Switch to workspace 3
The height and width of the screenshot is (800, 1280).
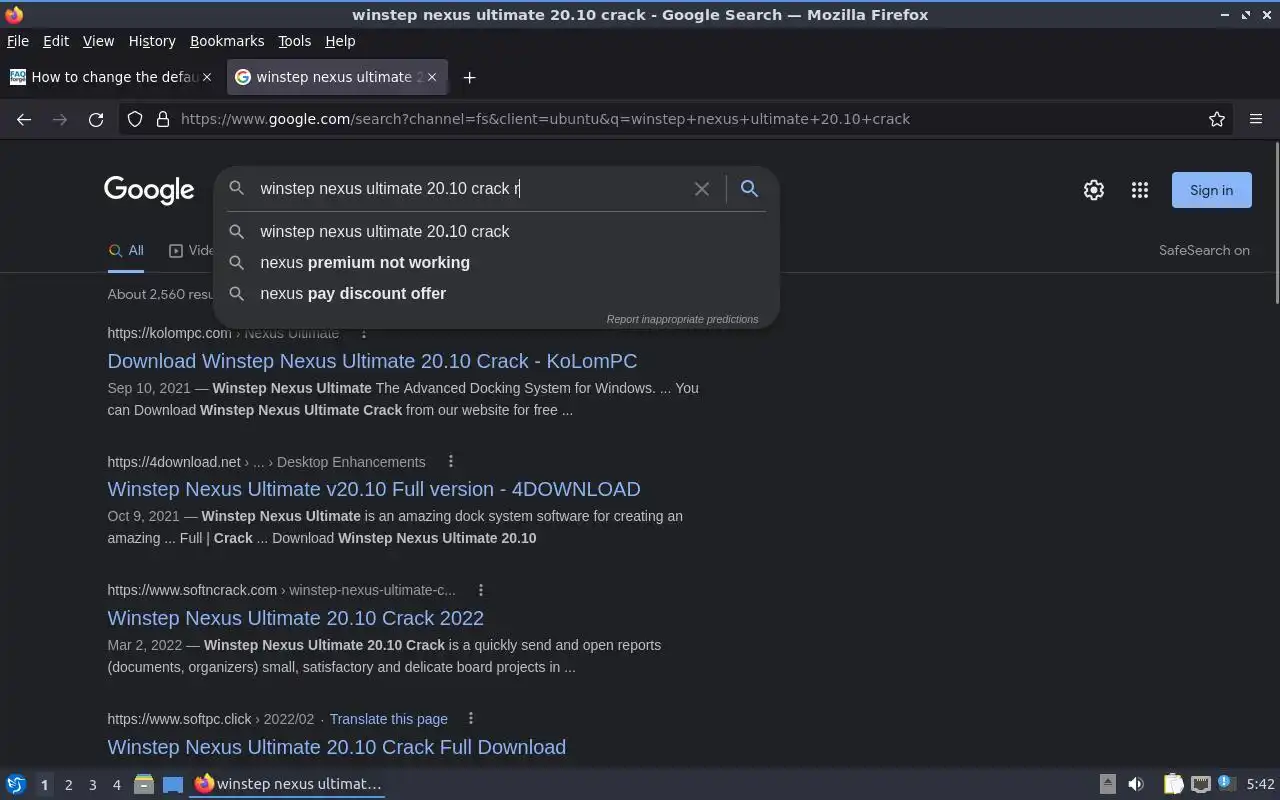pyautogui.click(x=92, y=784)
